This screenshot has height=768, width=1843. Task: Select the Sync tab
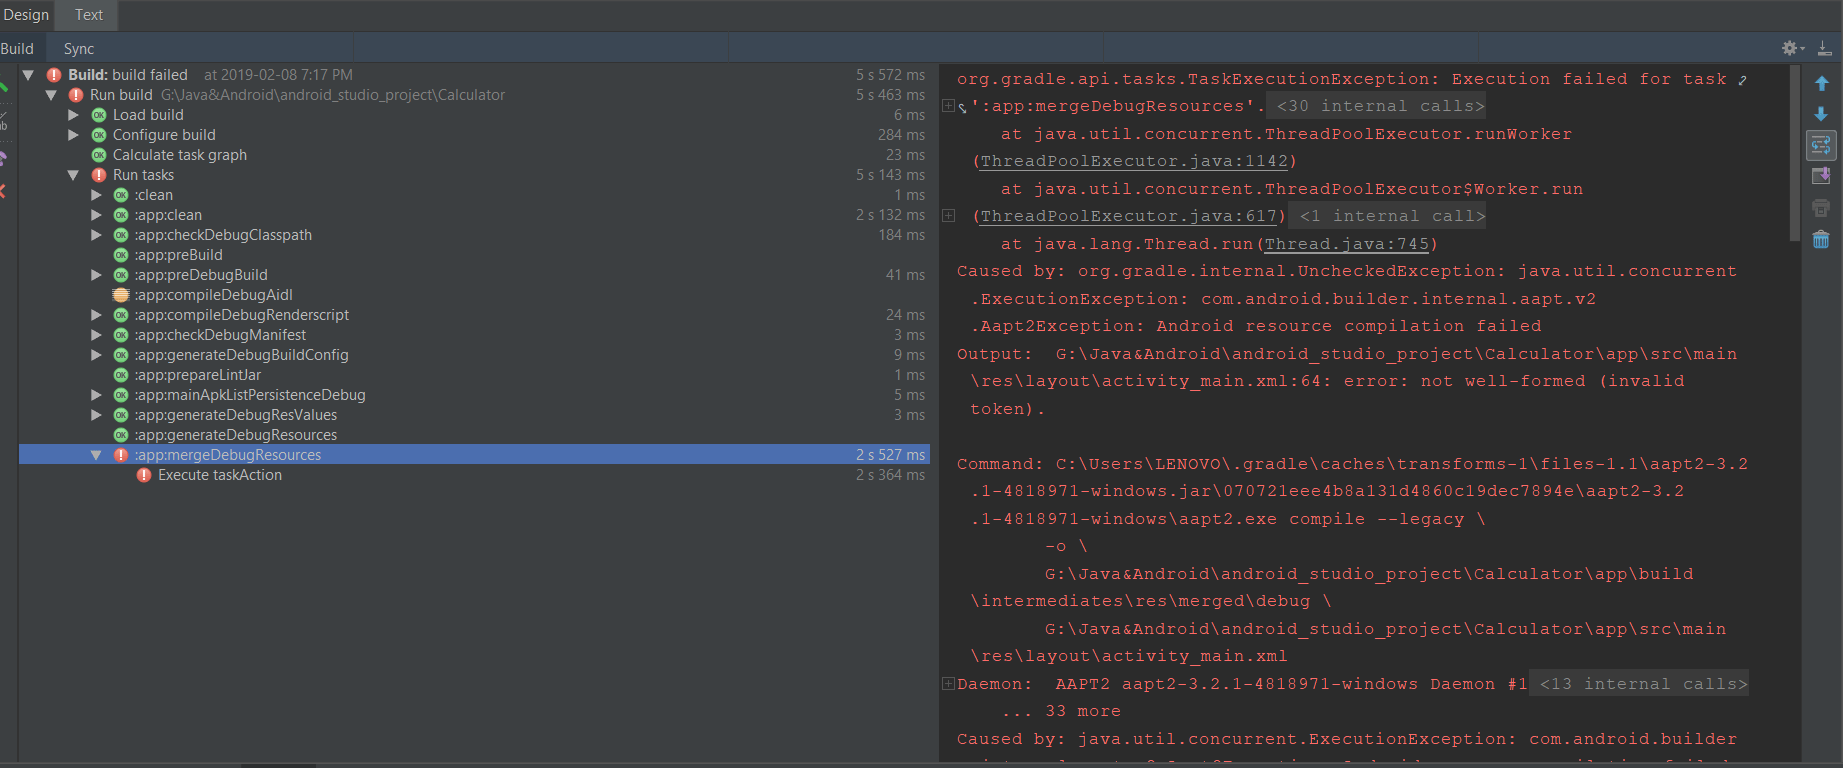pos(79,49)
